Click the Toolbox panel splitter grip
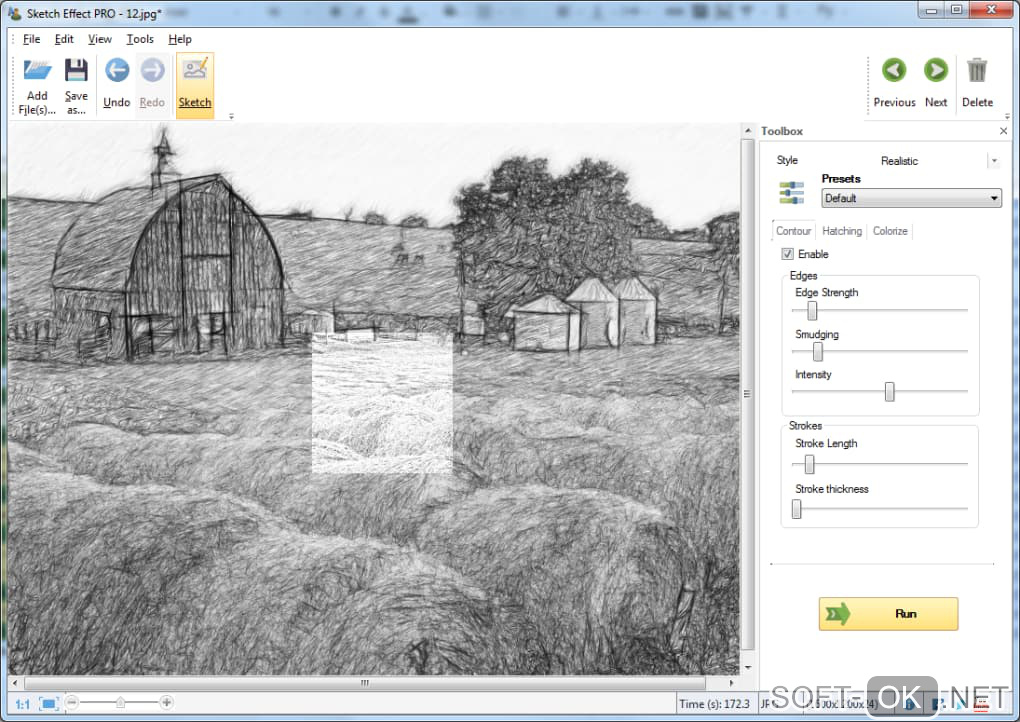The height and width of the screenshot is (722, 1020). pos(747,394)
